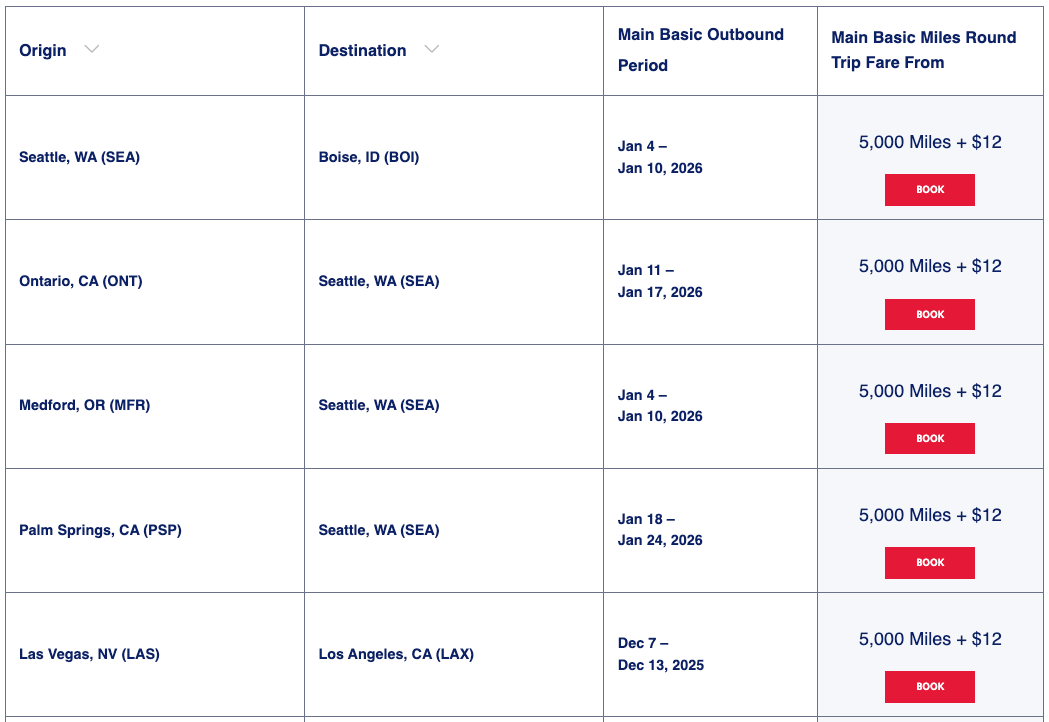
Task: Click the Dec 7 – Dec 13 outbound period
Action: [661, 654]
